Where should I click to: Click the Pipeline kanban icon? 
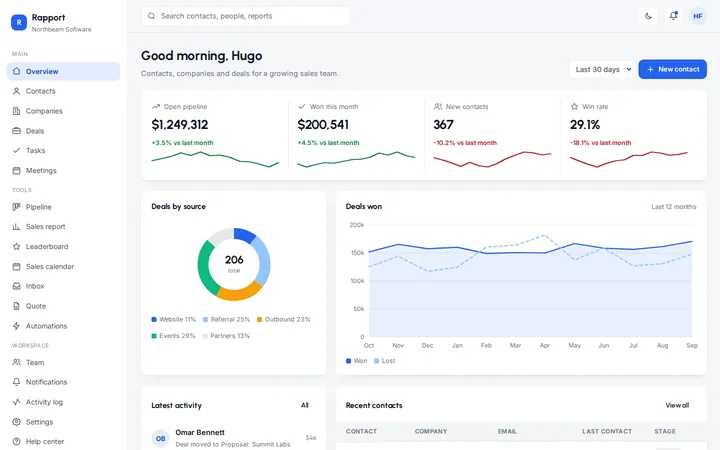[17, 207]
